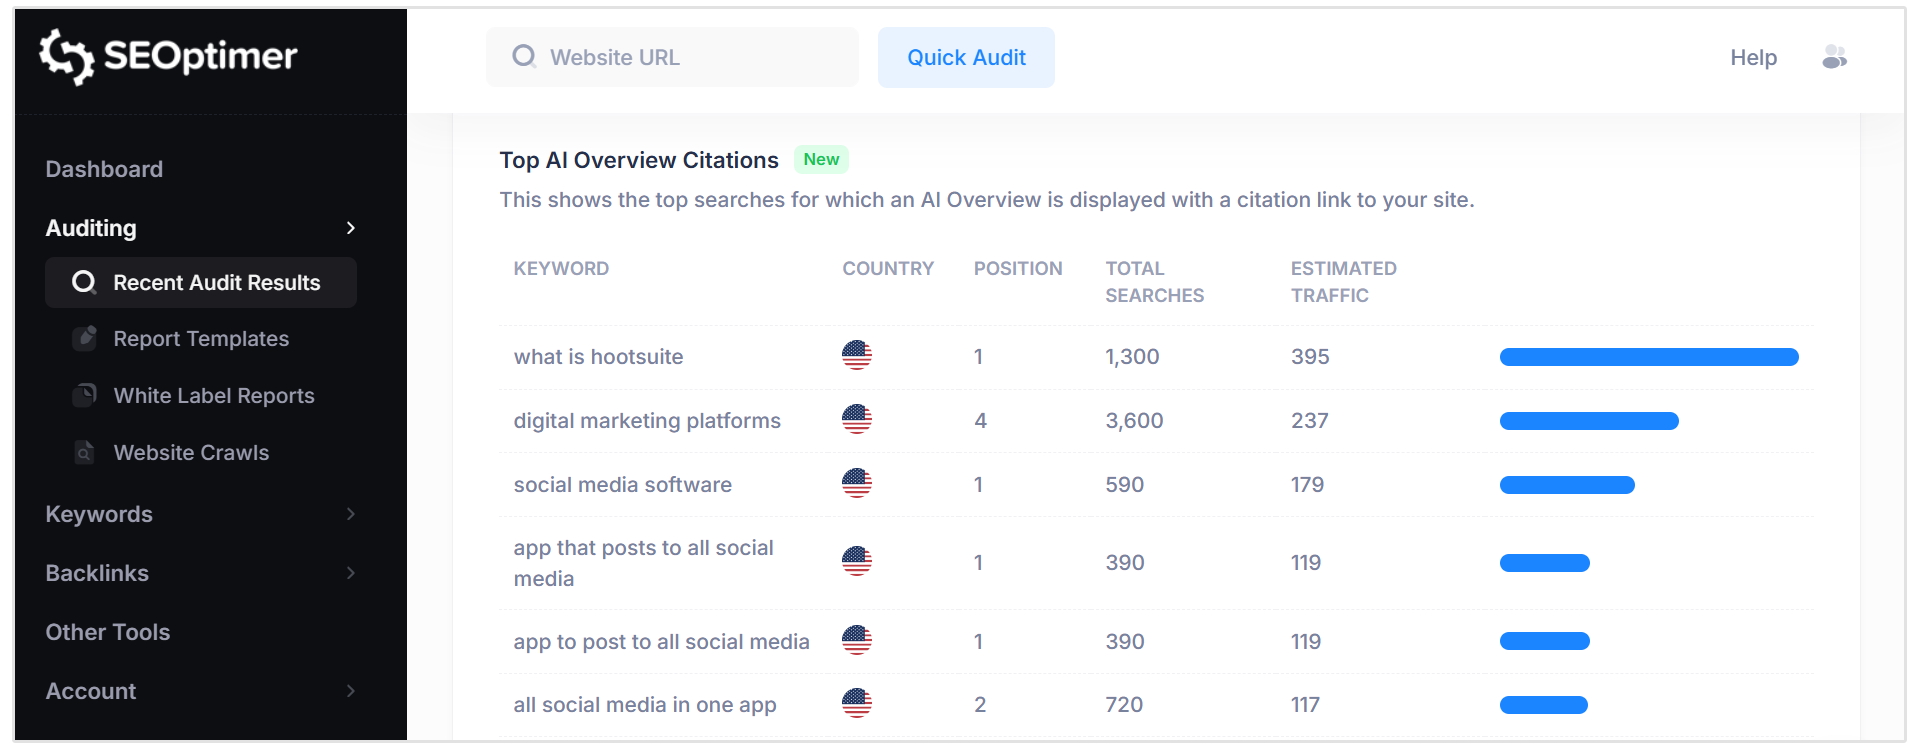Expand the Backlinks sidebar section
Viewport: 1920px width, 750px height.
[350, 573]
